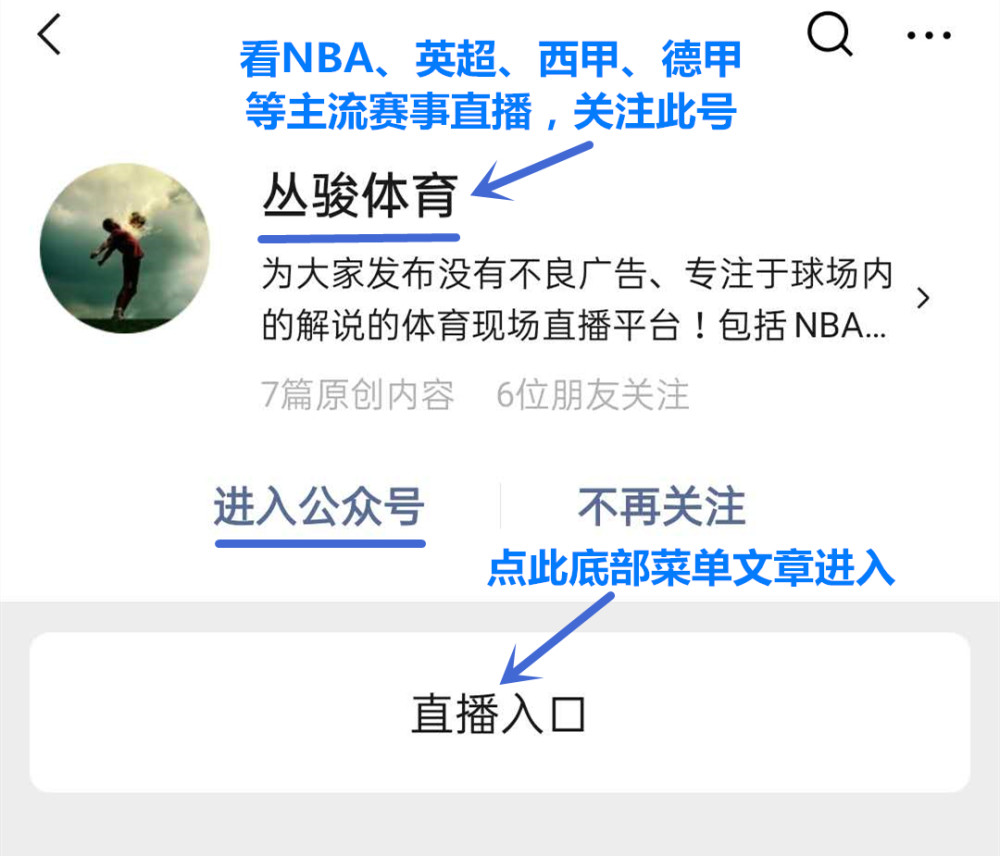Click blue text 看NBA、英超、西甲、德甲

(491, 59)
